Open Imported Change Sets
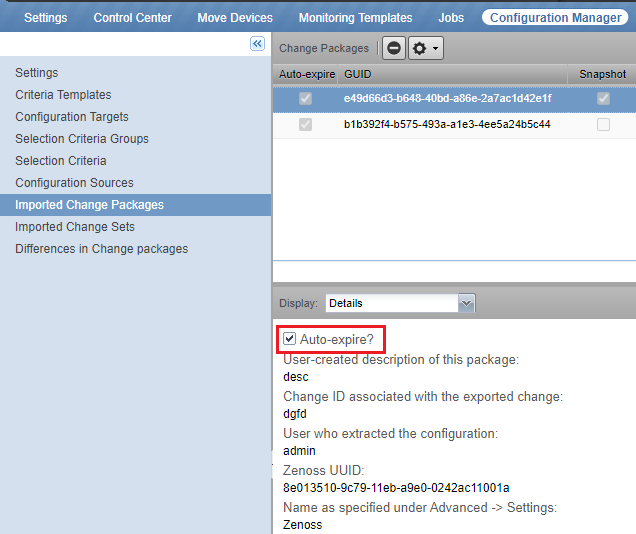 [x=75, y=227]
